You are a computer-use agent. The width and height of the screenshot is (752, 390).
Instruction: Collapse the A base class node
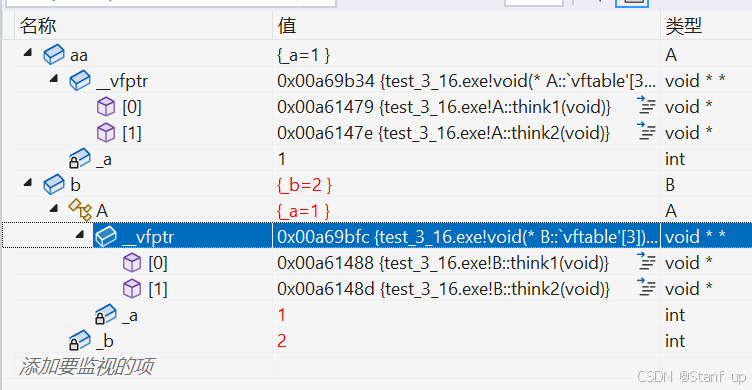(54, 208)
